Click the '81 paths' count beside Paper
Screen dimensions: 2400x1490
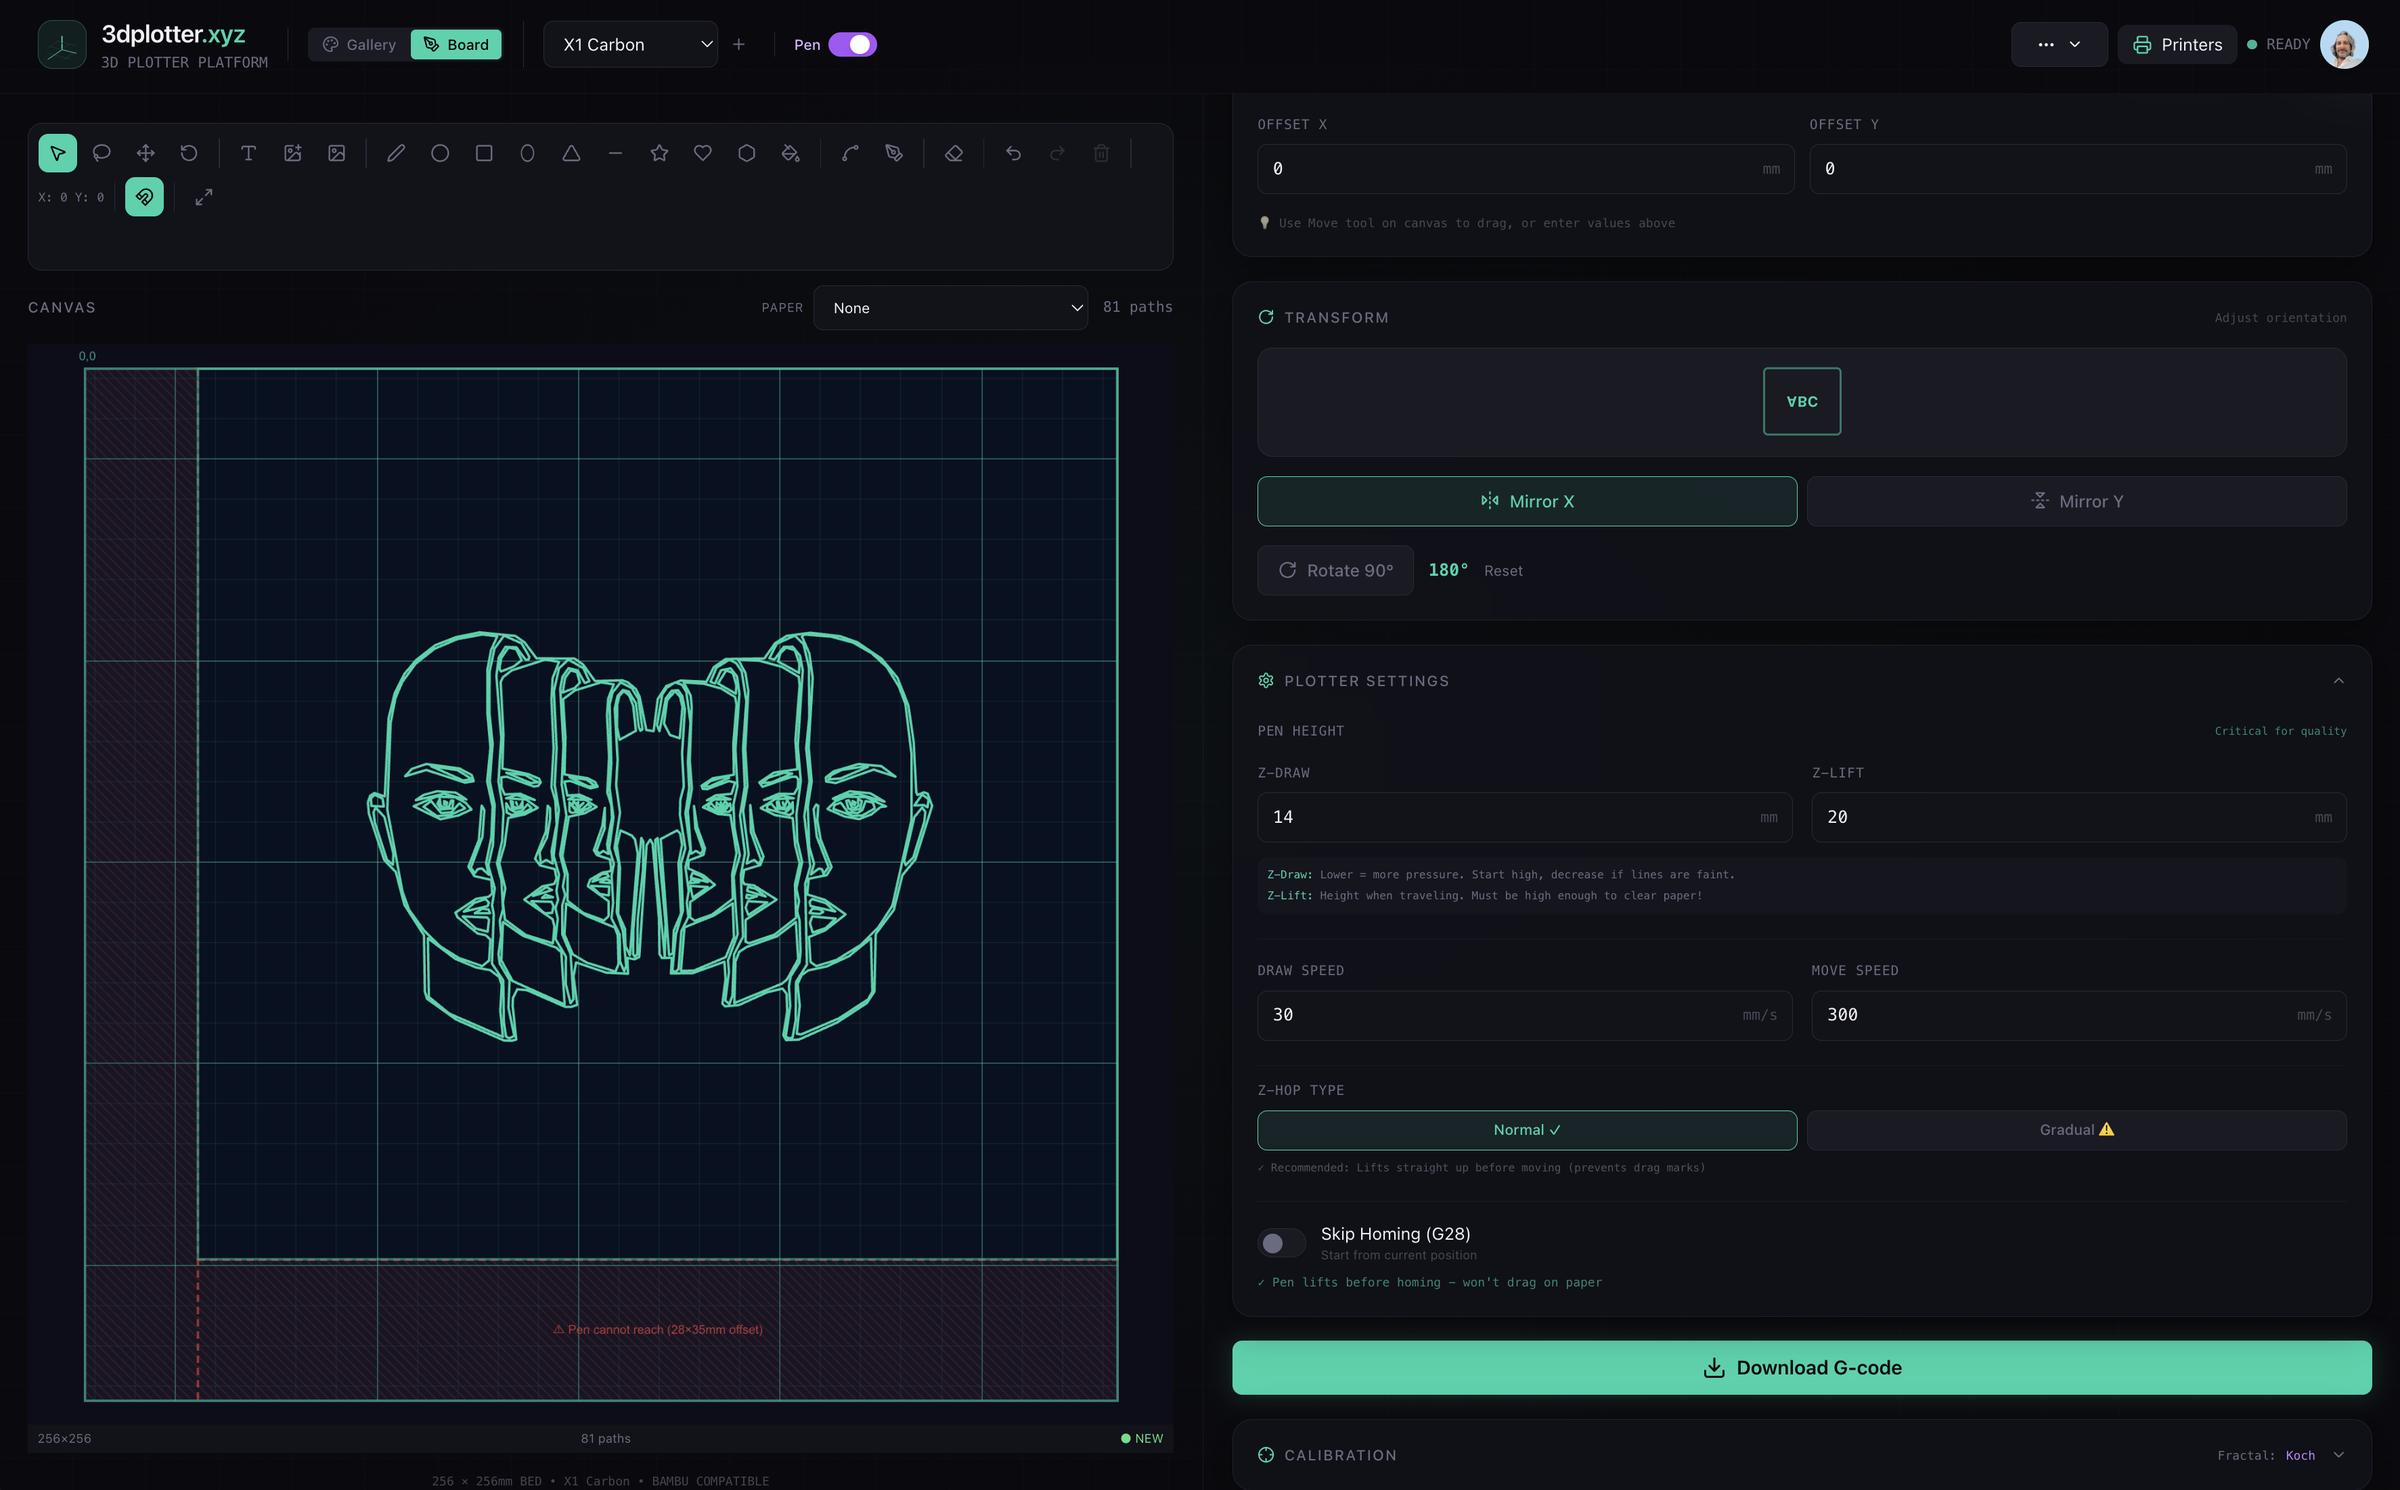coord(1137,307)
